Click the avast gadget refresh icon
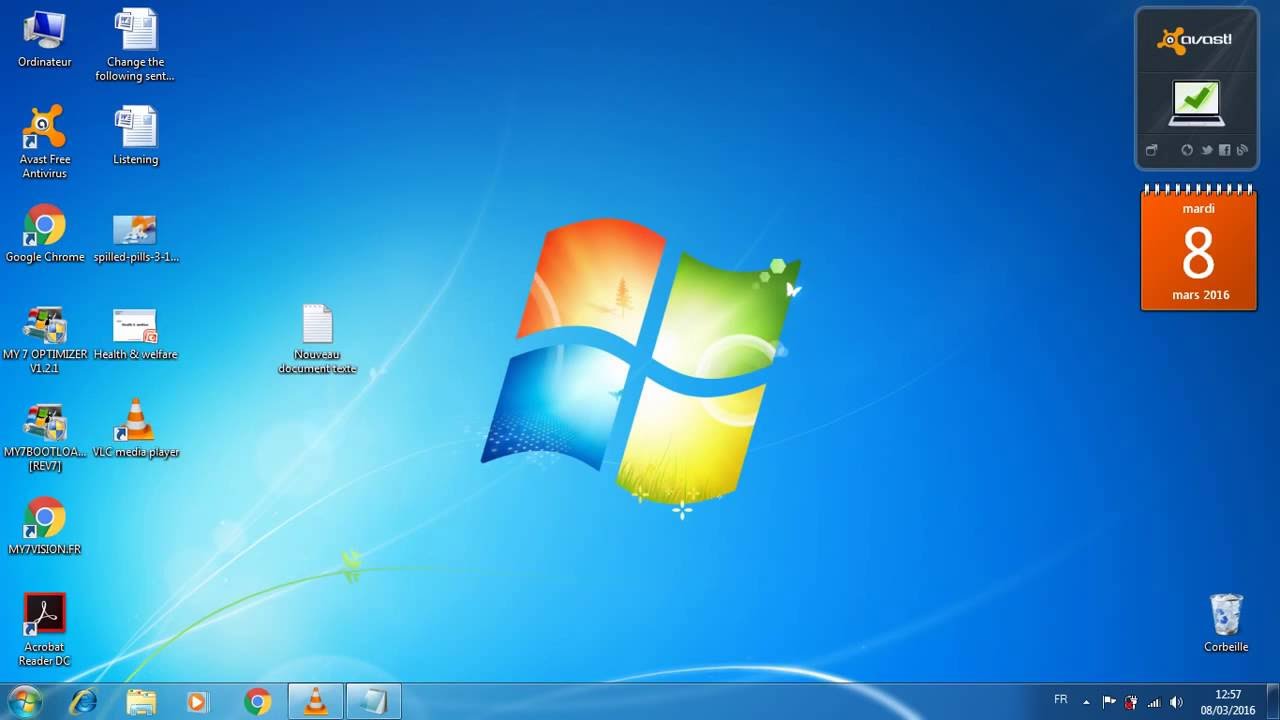 (x=1187, y=150)
